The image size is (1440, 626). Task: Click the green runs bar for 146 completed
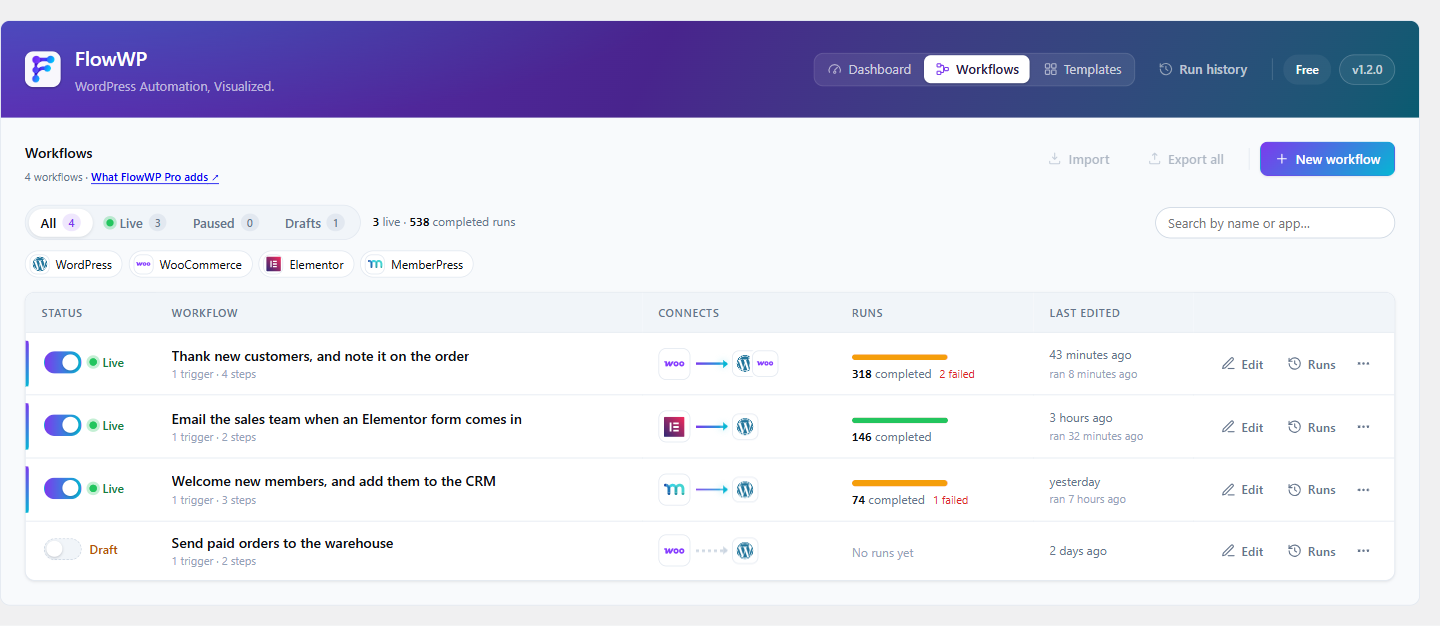pyautogui.click(x=899, y=420)
